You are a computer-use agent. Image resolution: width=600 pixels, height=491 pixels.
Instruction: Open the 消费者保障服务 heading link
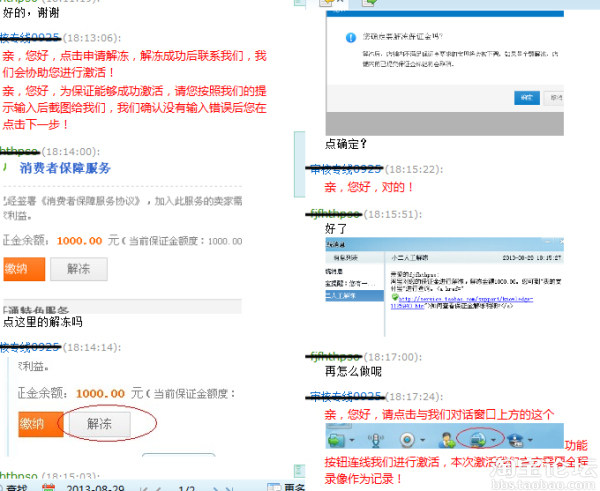65,168
